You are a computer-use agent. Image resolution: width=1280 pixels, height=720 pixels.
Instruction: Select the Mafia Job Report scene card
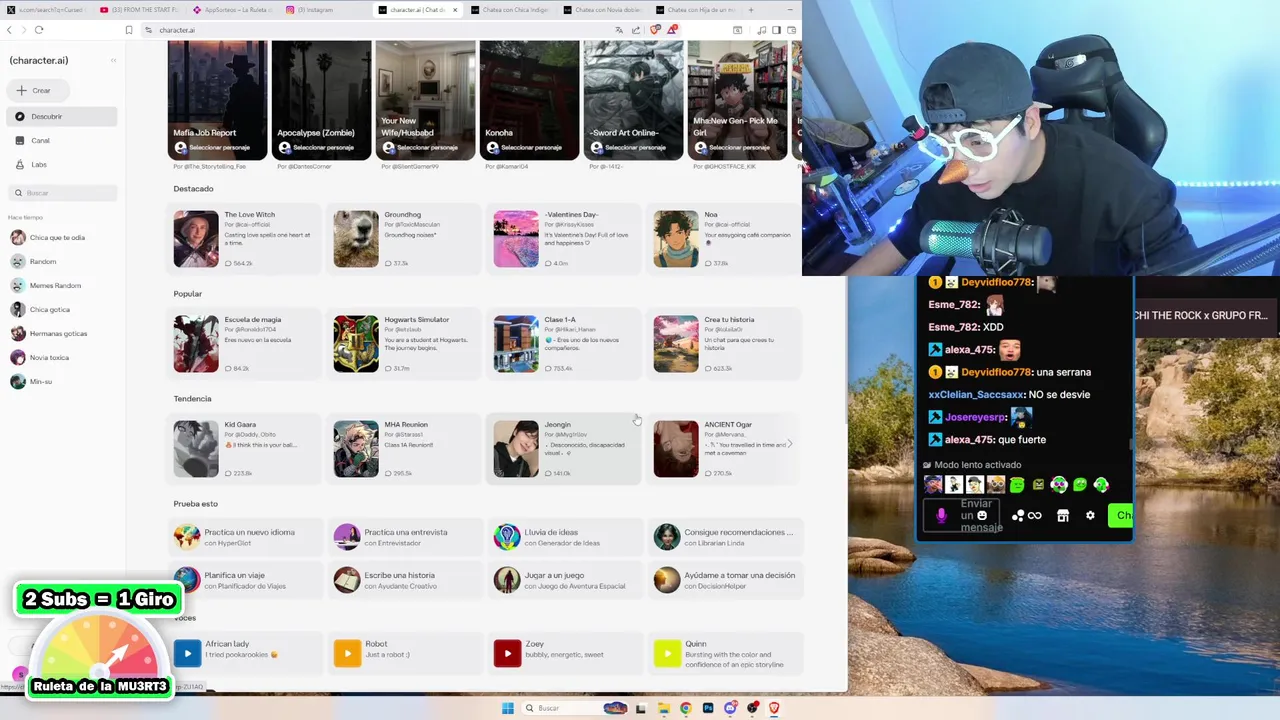pyautogui.click(x=217, y=100)
